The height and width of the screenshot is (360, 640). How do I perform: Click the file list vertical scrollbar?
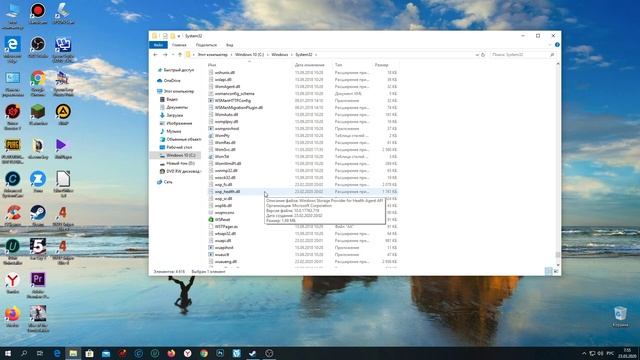point(558,164)
